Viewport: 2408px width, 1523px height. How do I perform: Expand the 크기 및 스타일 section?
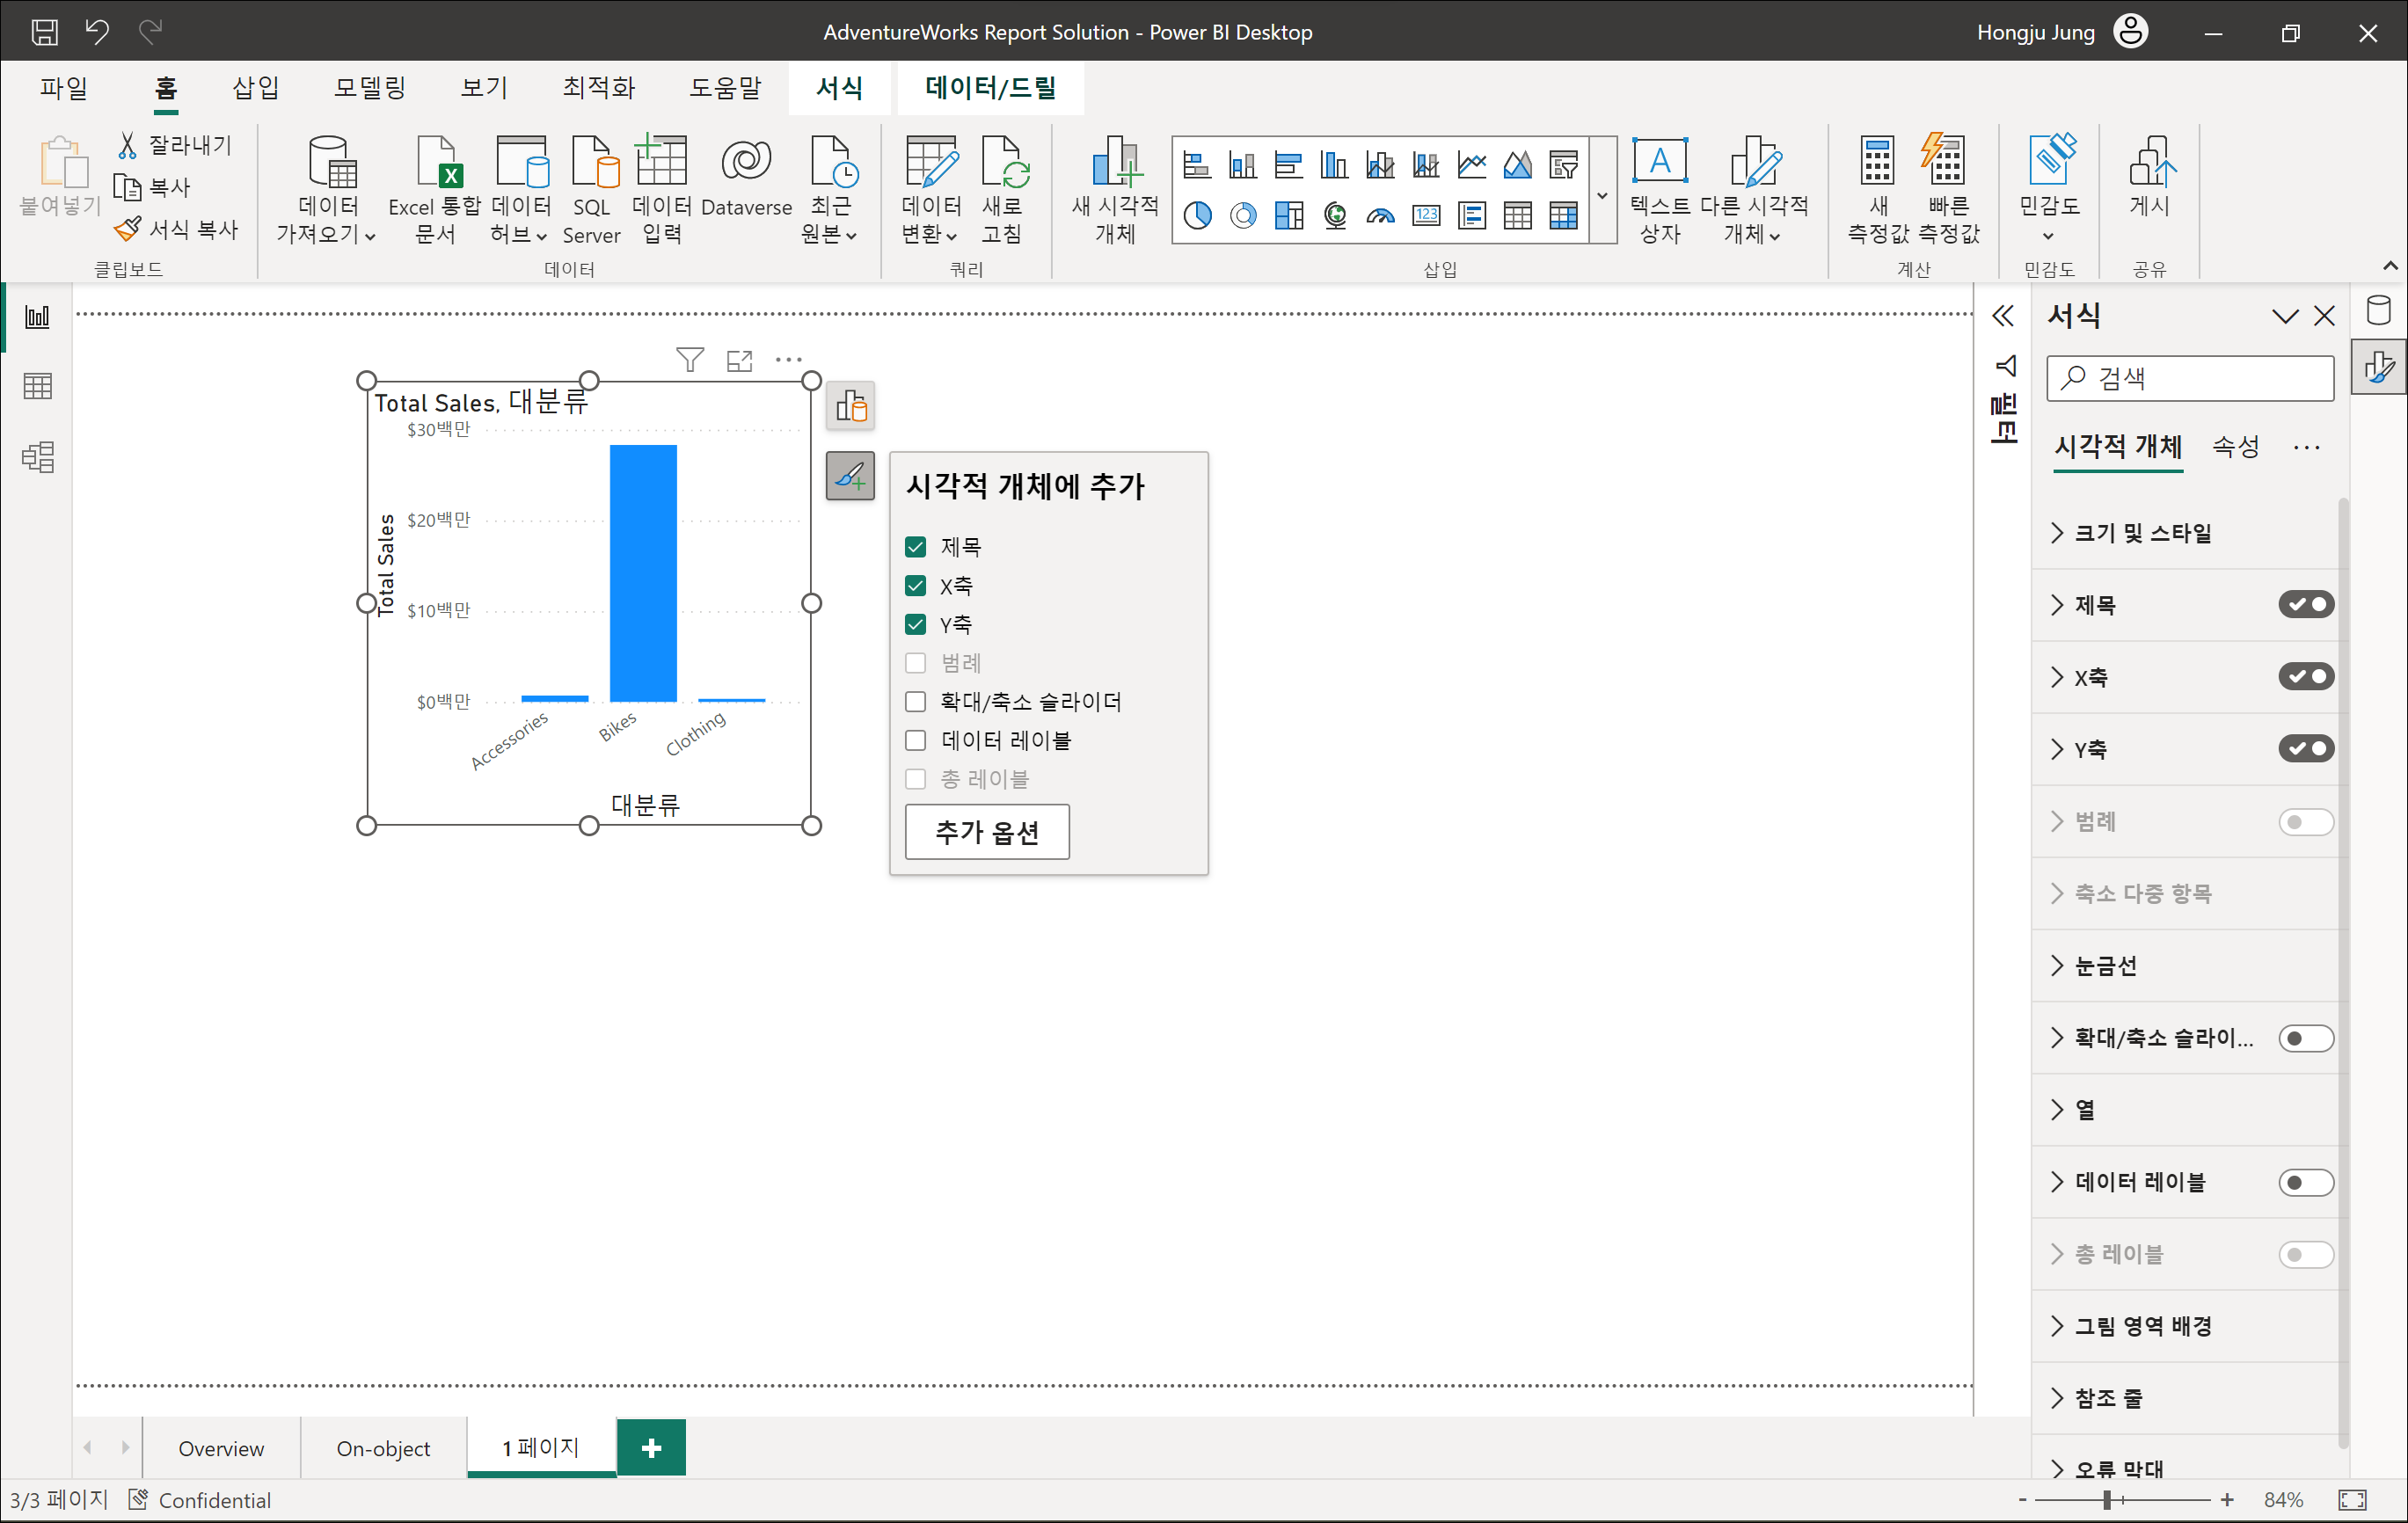coord(2142,533)
